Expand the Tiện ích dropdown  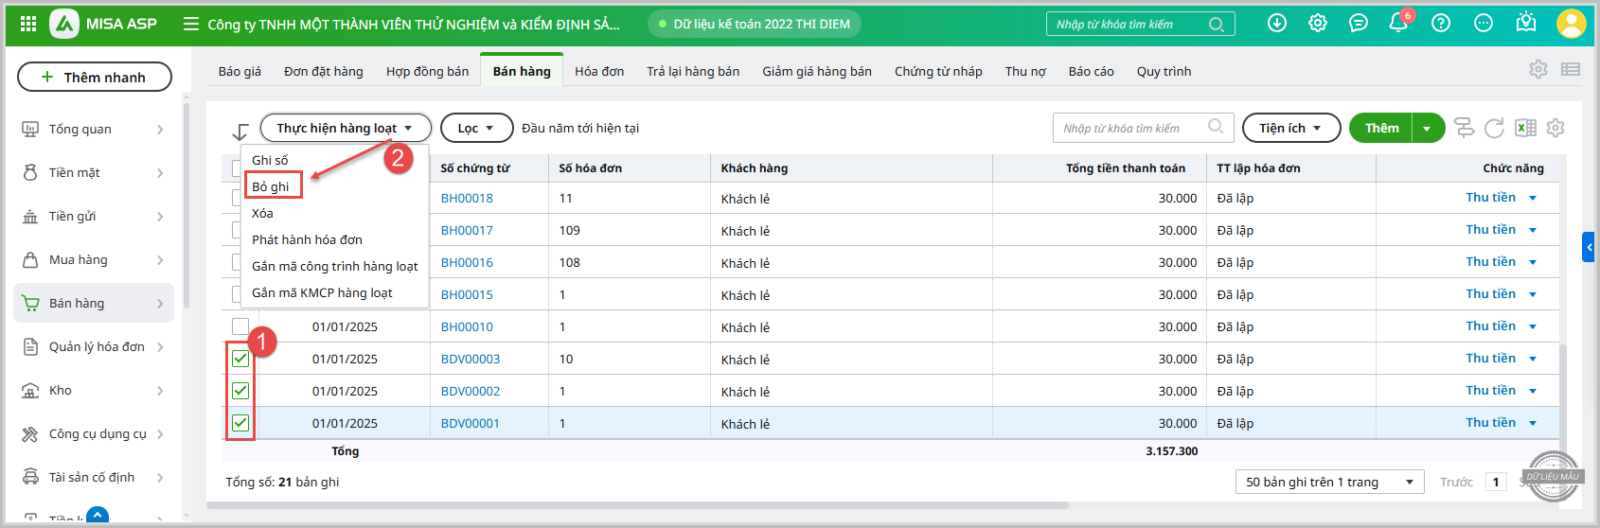1289,128
